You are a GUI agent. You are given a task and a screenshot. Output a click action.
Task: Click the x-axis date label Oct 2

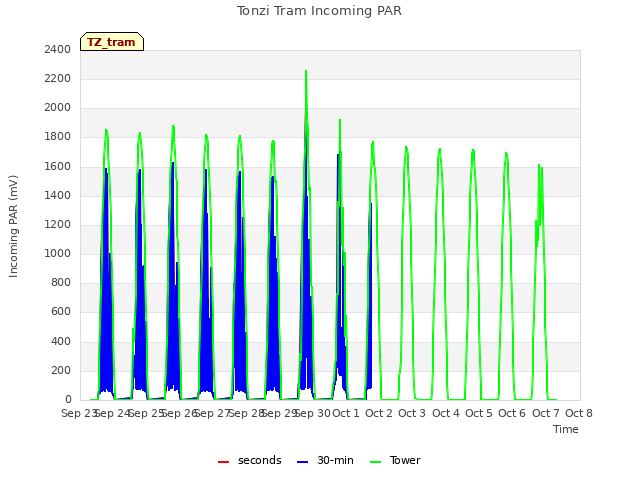tap(379, 413)
